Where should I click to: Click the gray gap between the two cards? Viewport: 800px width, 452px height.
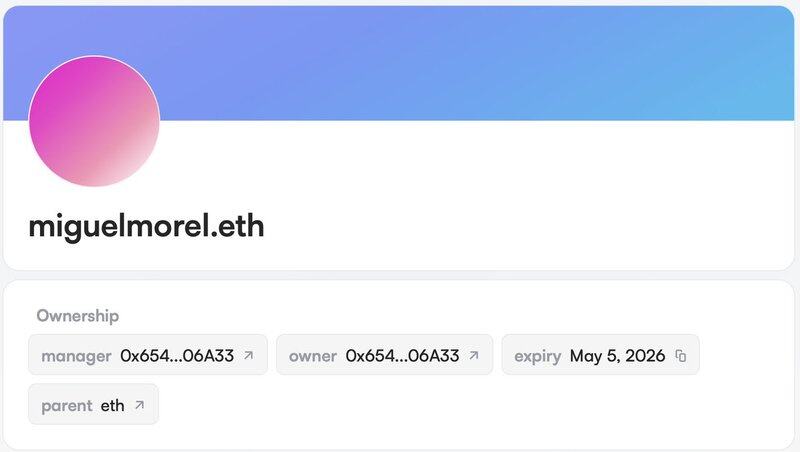(400, 275)
